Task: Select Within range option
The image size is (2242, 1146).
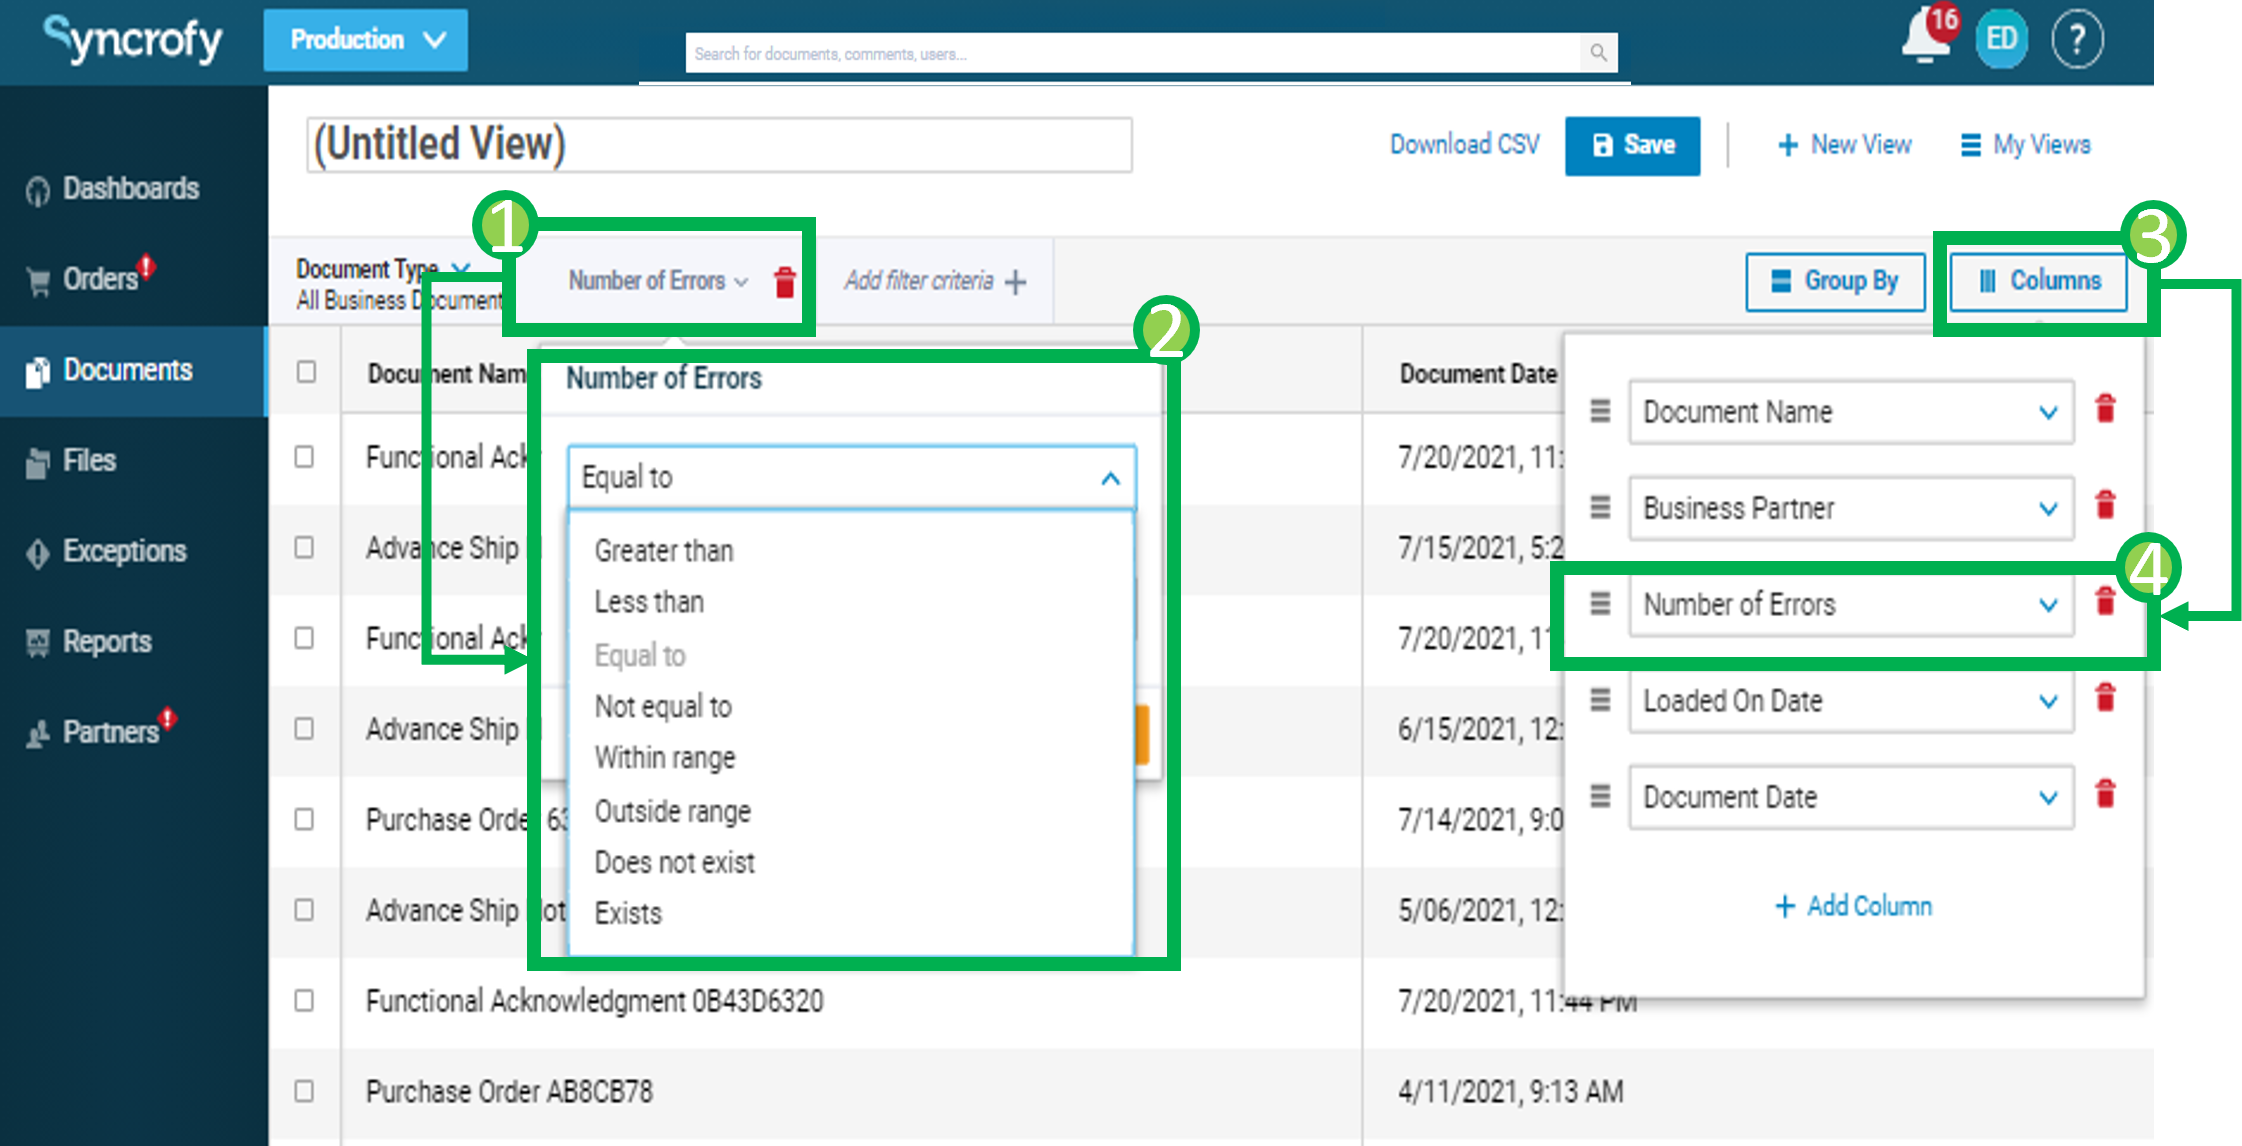Action: (665, 758)
